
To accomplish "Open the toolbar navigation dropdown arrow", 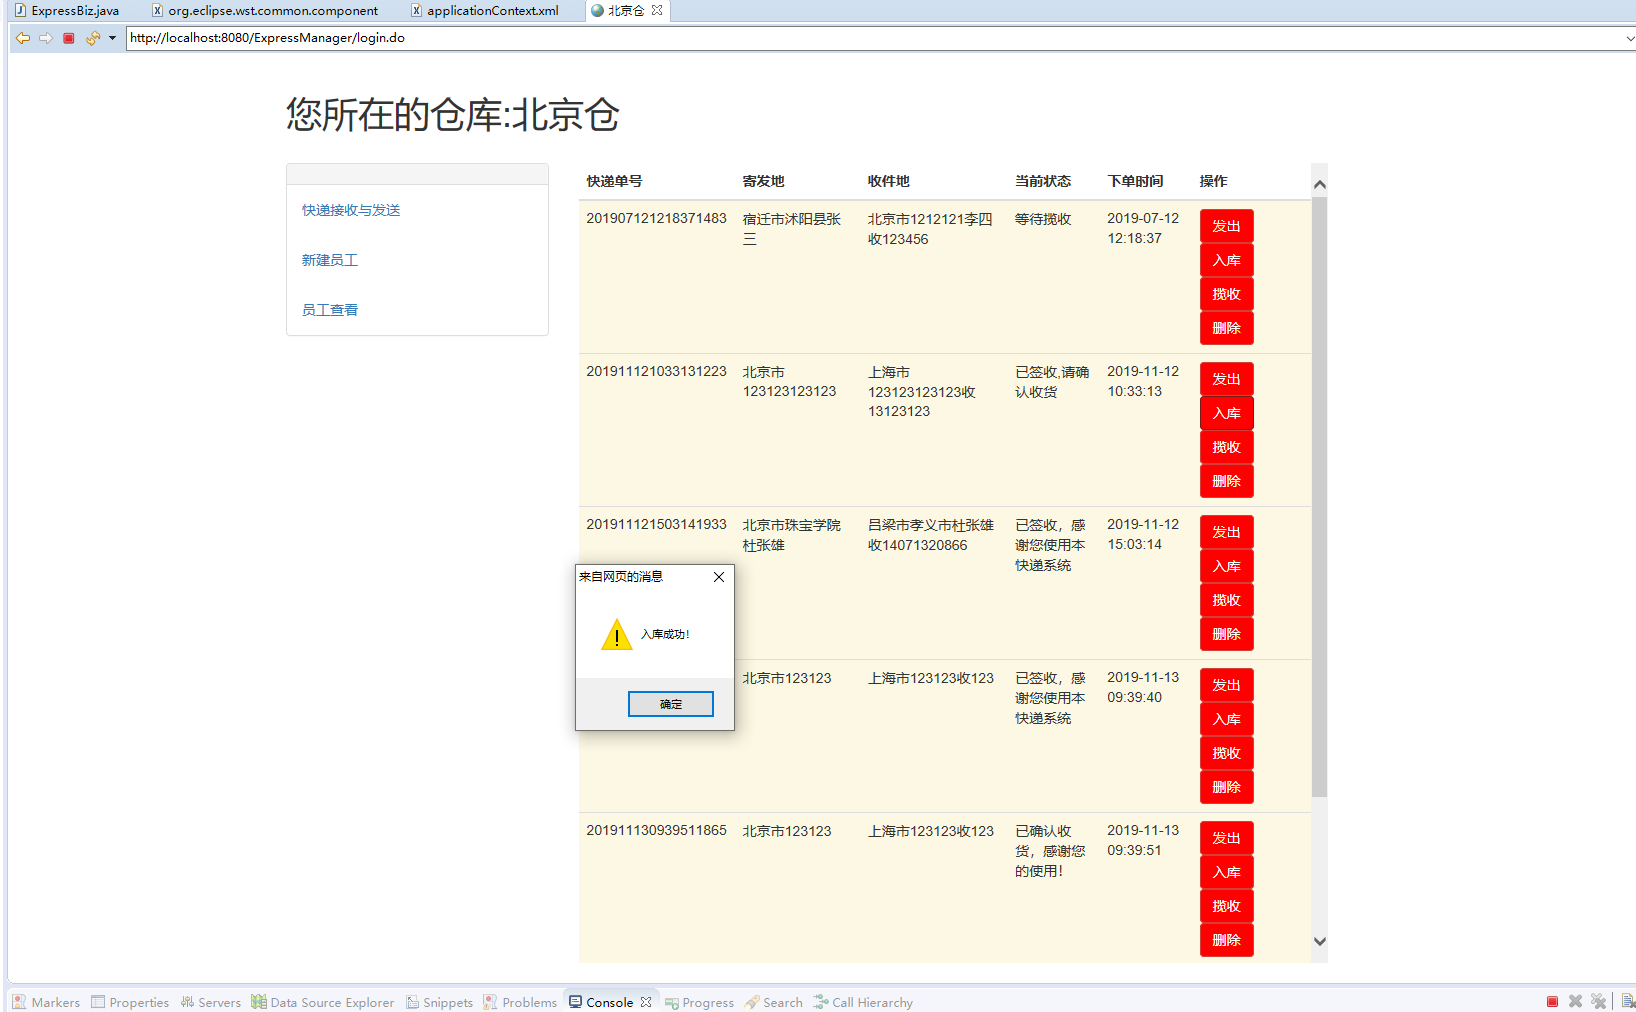I will [111, 38].
